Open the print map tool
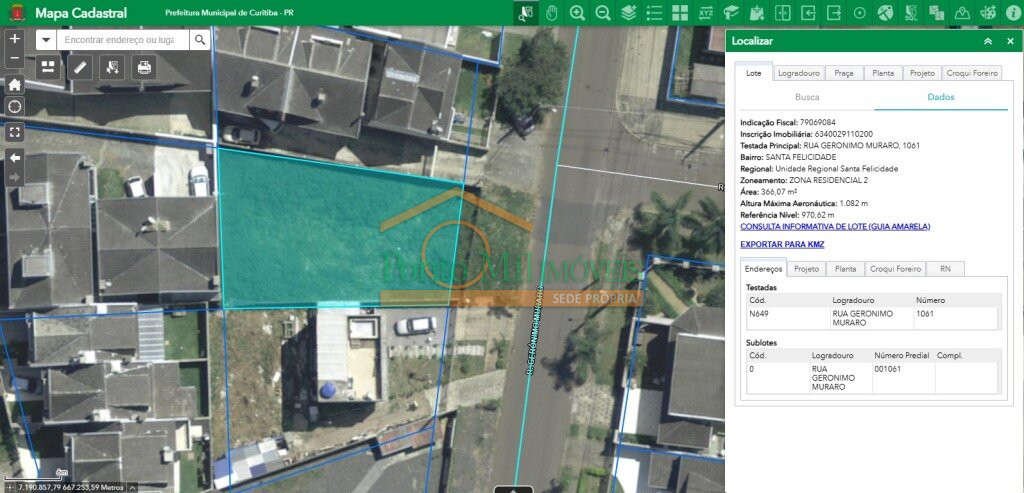1024x493 pixels. (x=144, y=67)
